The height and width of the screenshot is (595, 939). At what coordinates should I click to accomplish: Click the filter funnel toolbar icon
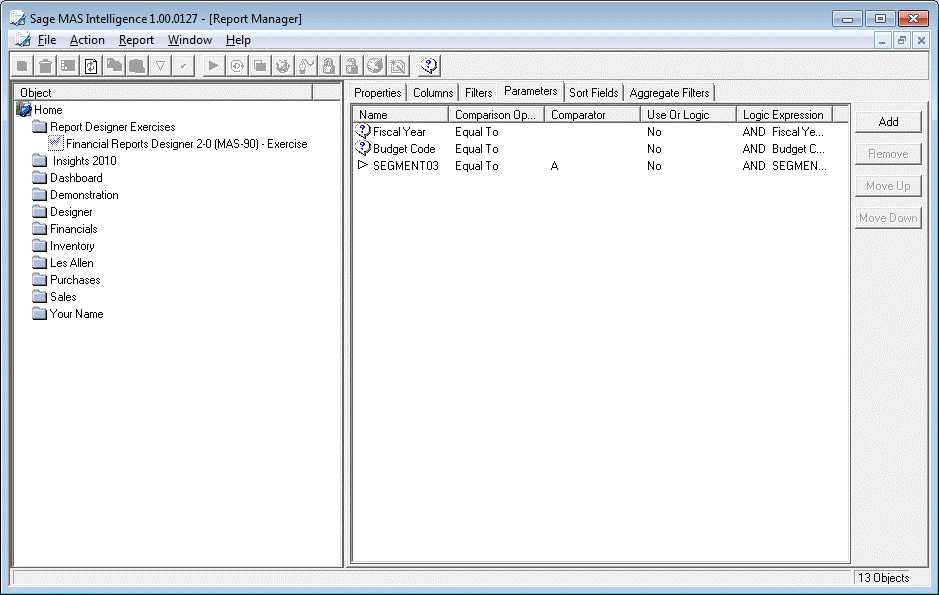(x=160, y=66)
